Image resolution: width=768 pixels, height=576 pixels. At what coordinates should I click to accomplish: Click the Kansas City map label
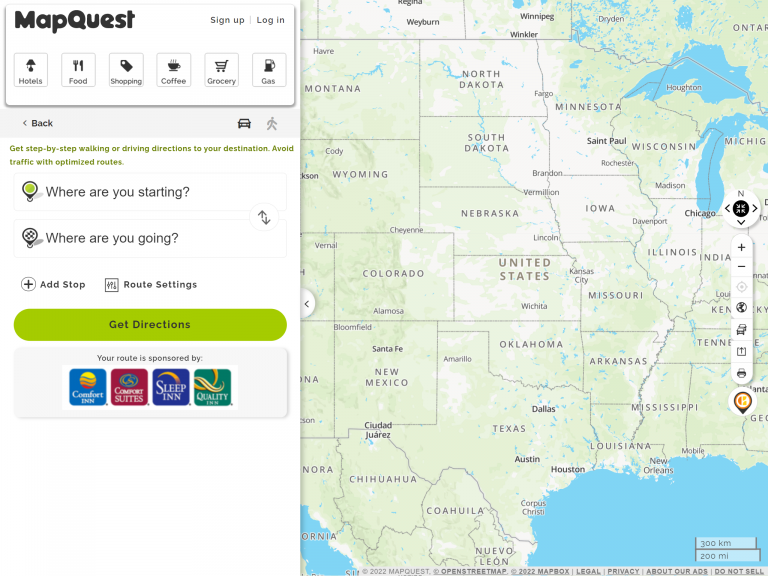pos(581,275)
